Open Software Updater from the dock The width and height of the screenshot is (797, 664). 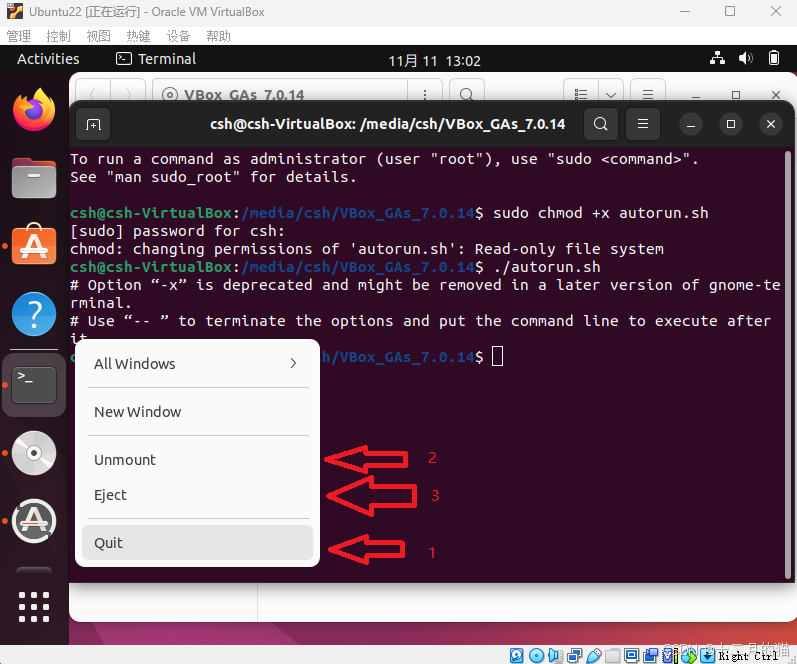pos(34,521)
